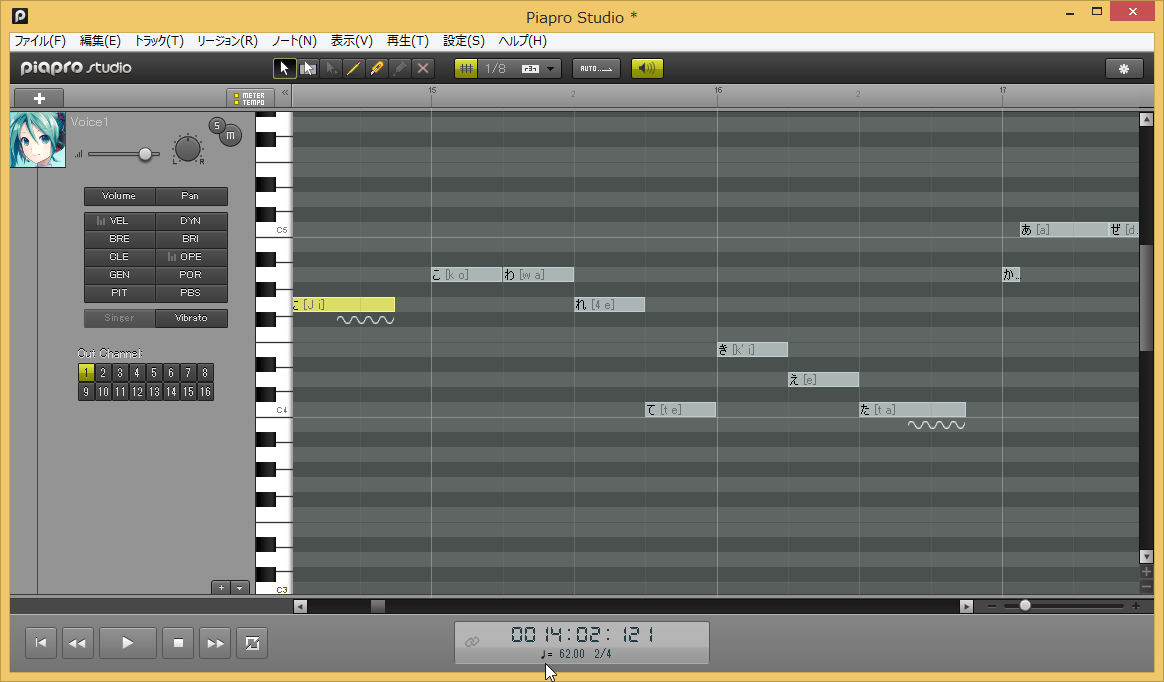Select Out Channel 1
Viewport: 1164px width, 682px height.
[86, 373]
